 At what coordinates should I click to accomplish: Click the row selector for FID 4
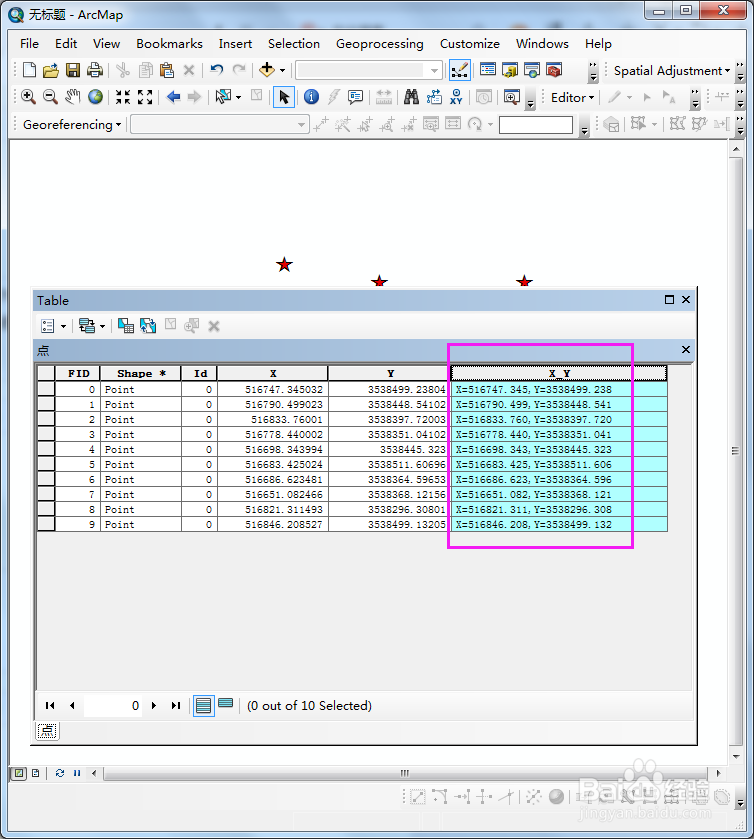[x=46, y=449]
